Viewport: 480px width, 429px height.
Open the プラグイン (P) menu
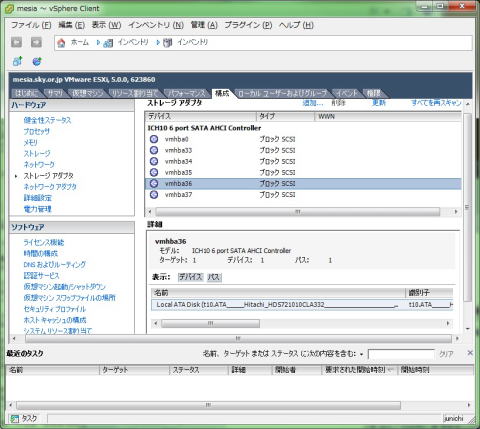tap(248, 25)
